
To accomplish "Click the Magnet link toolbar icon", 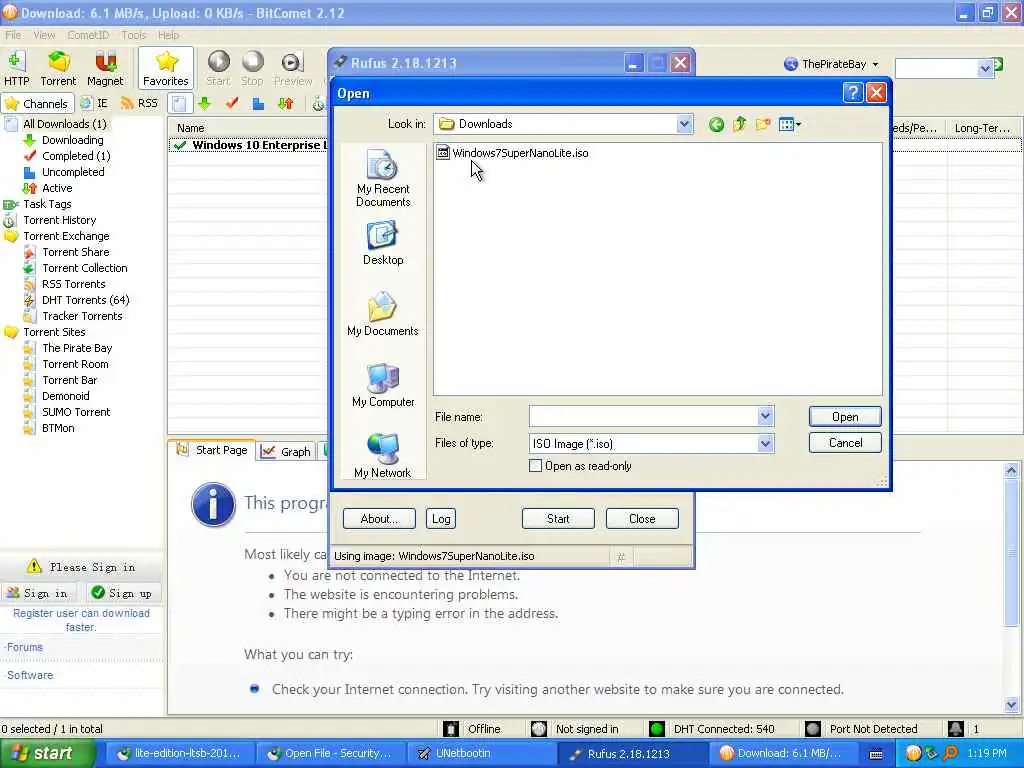I will [104, 69].
